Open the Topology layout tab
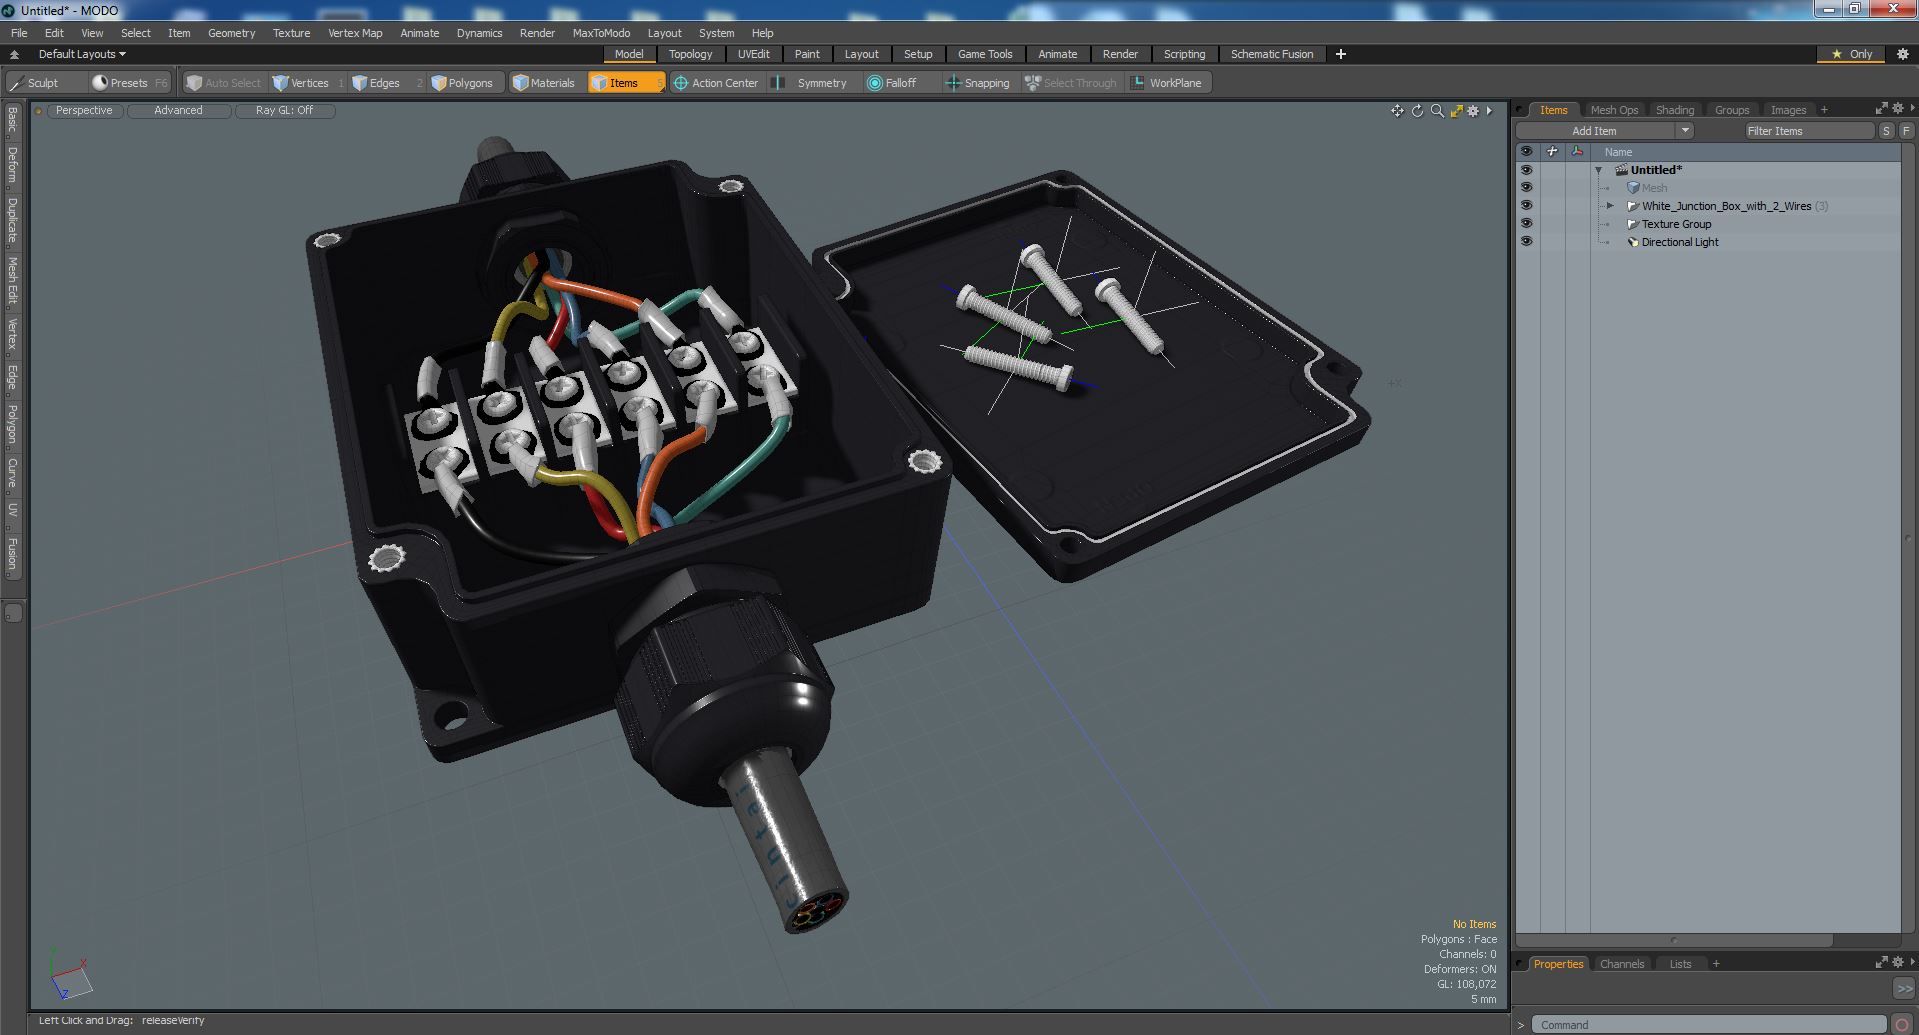Viewport: 1919px width, 1035px height. click(690, 54)
